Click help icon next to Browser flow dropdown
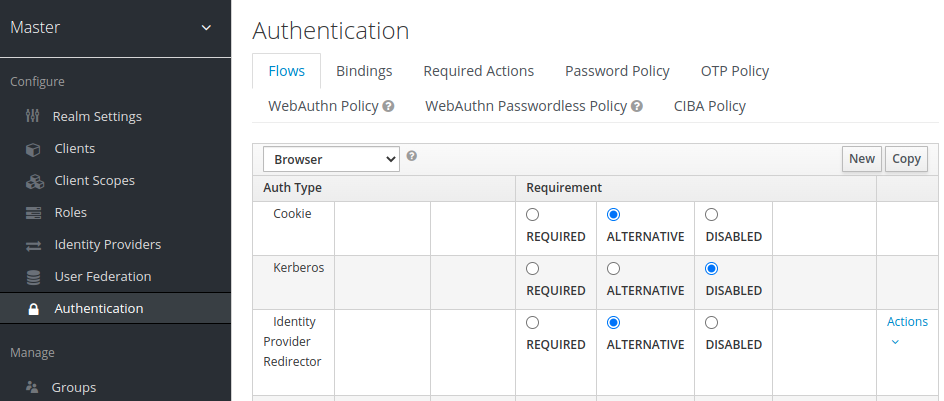 click(412, 156)
